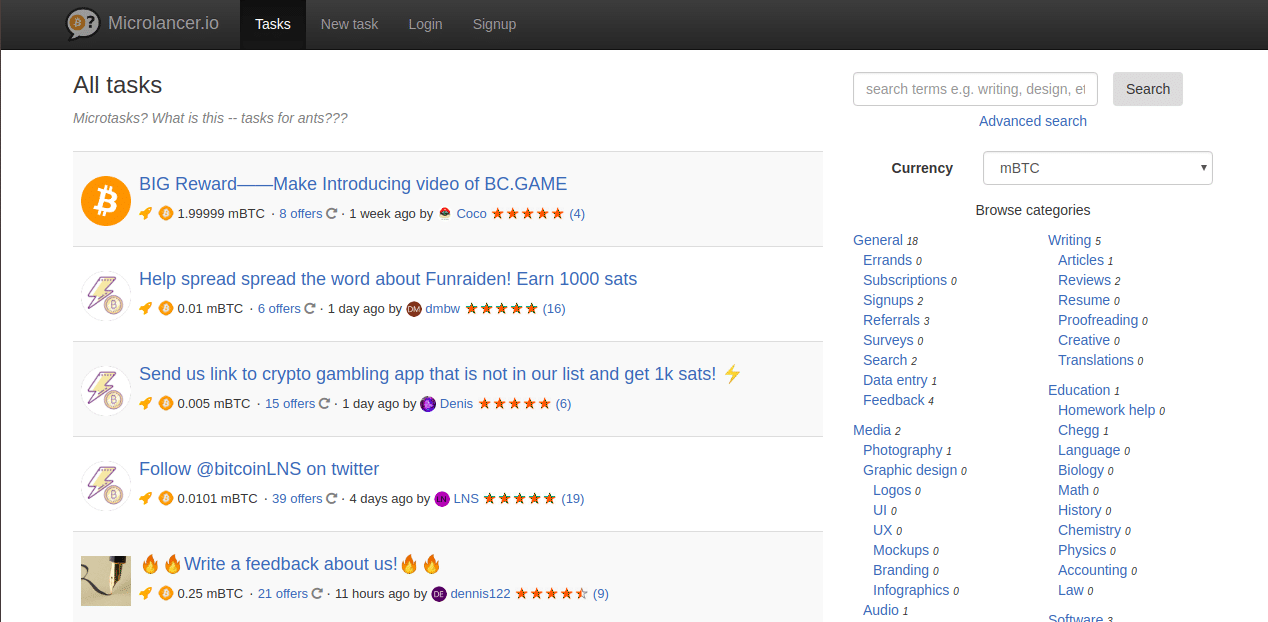
Task: Click the bitcoin coin icon beside 1.99999 mBTC
Action: point(166,213)
